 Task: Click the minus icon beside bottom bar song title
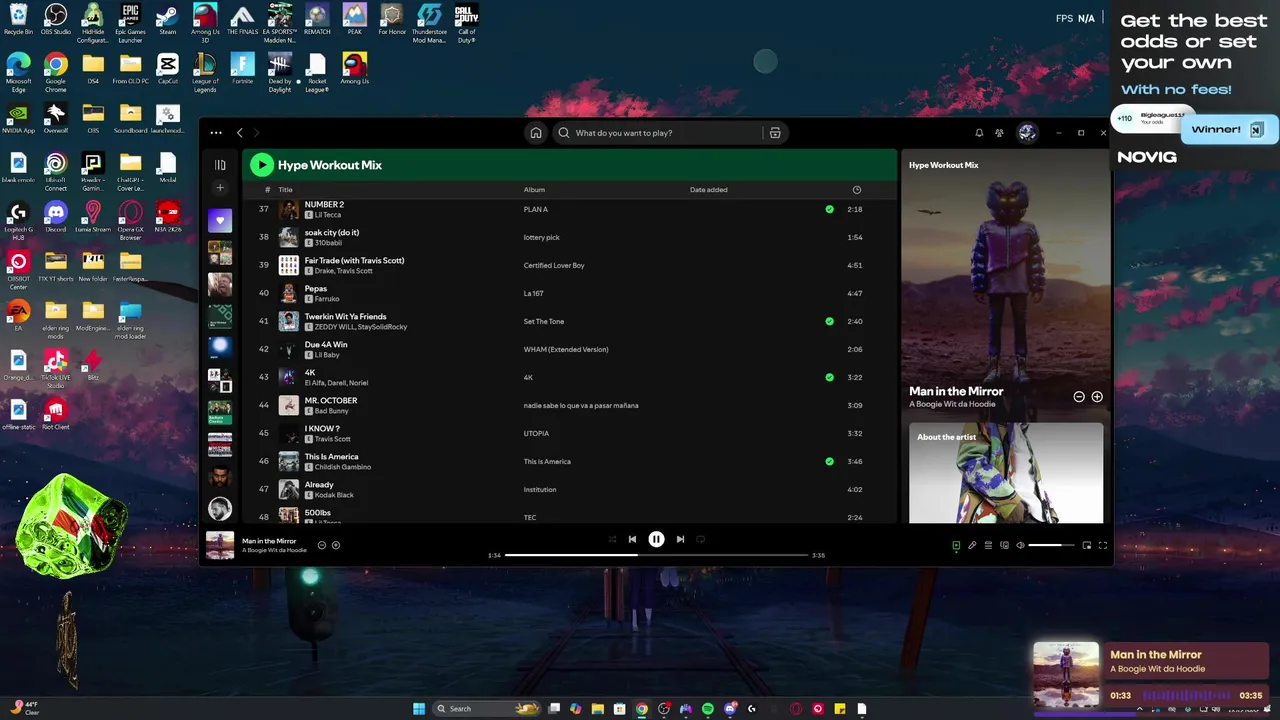coord(322,545)
